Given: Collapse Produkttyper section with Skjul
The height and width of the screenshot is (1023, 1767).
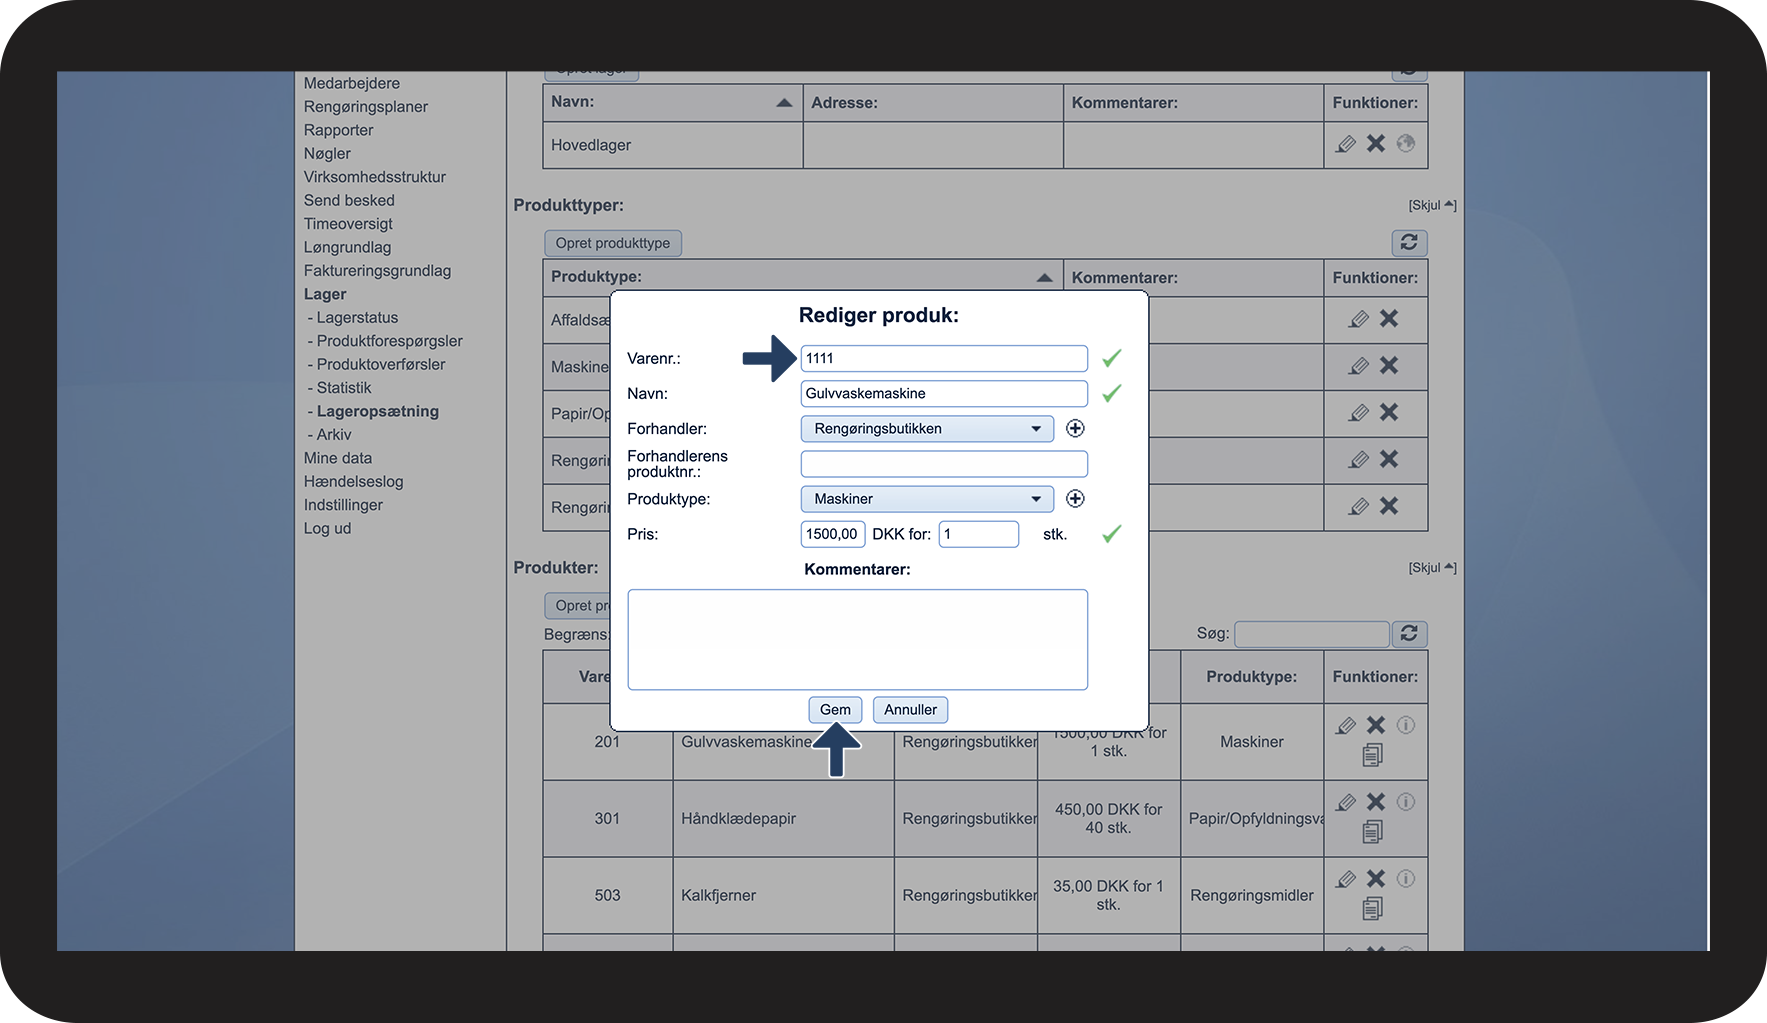Looking at the screenshot, I should coord(1431,205).
